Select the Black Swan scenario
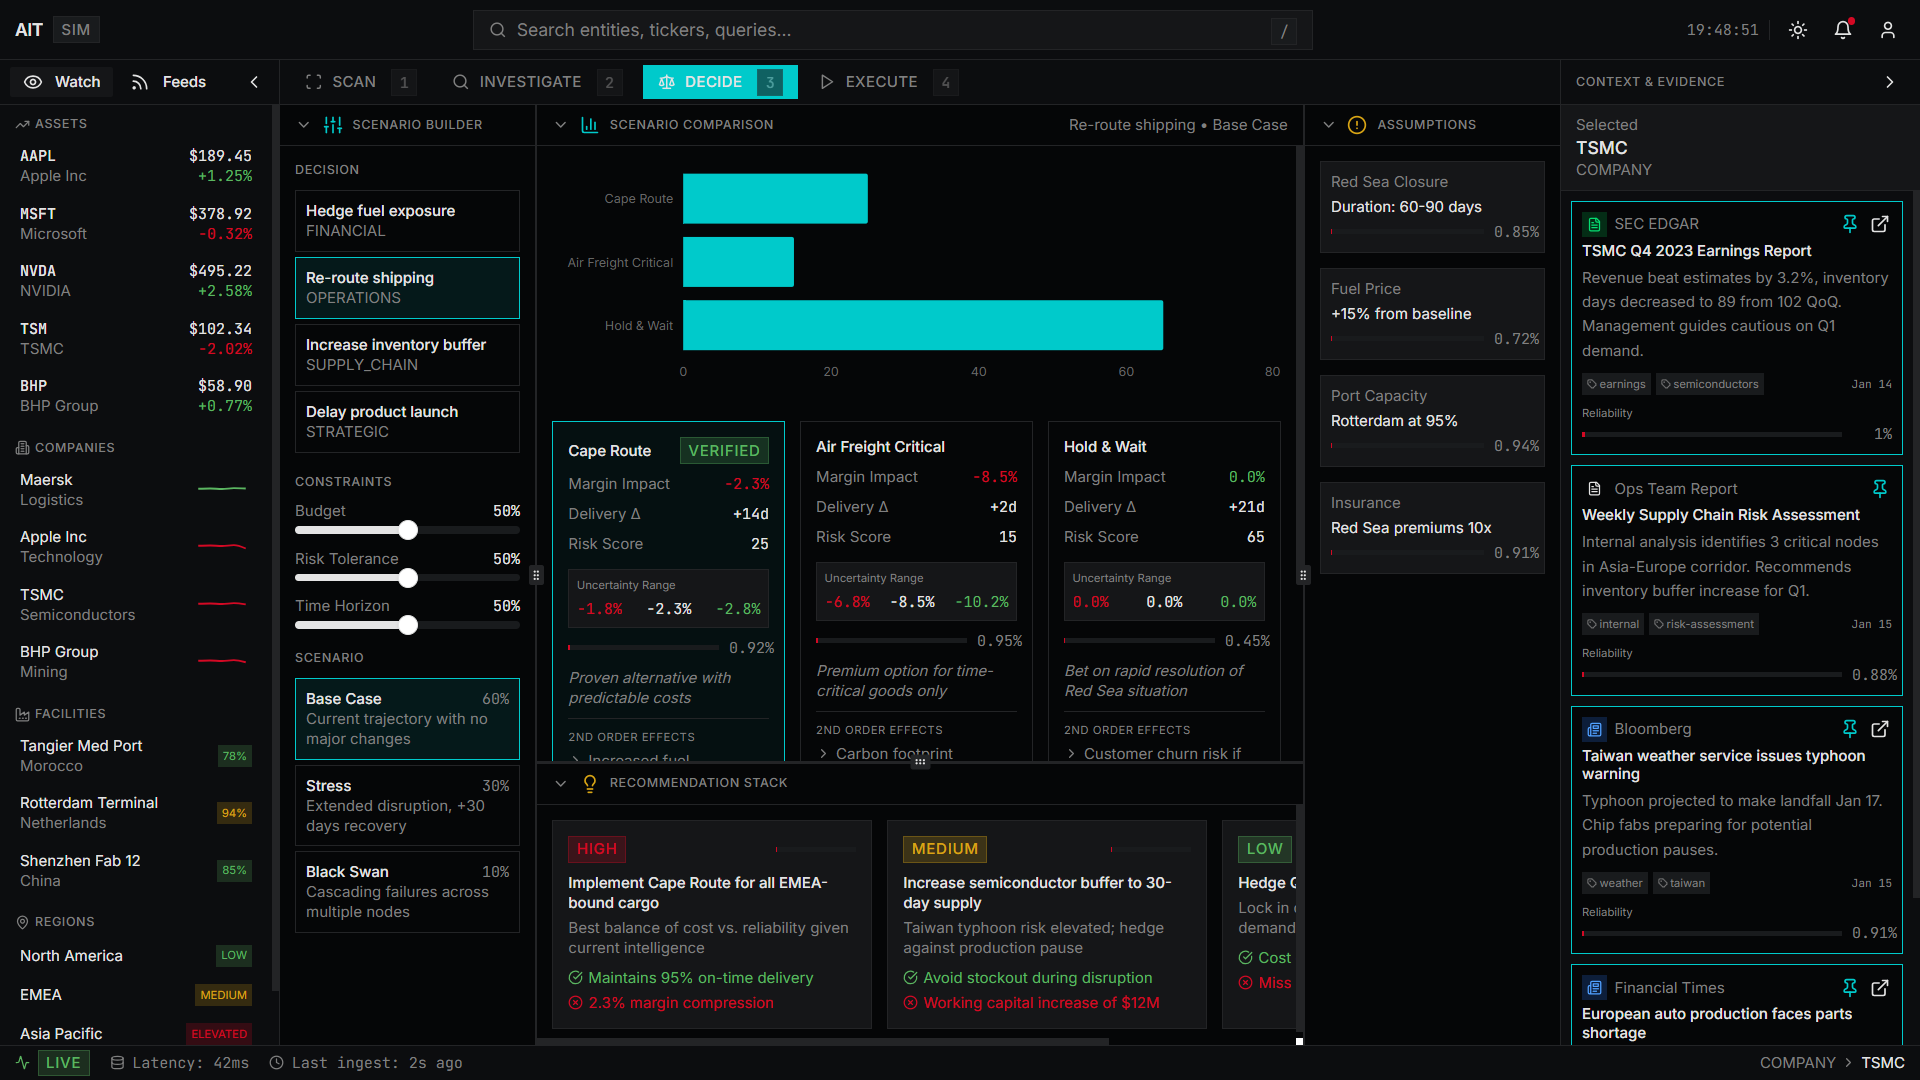 [407, 892]
